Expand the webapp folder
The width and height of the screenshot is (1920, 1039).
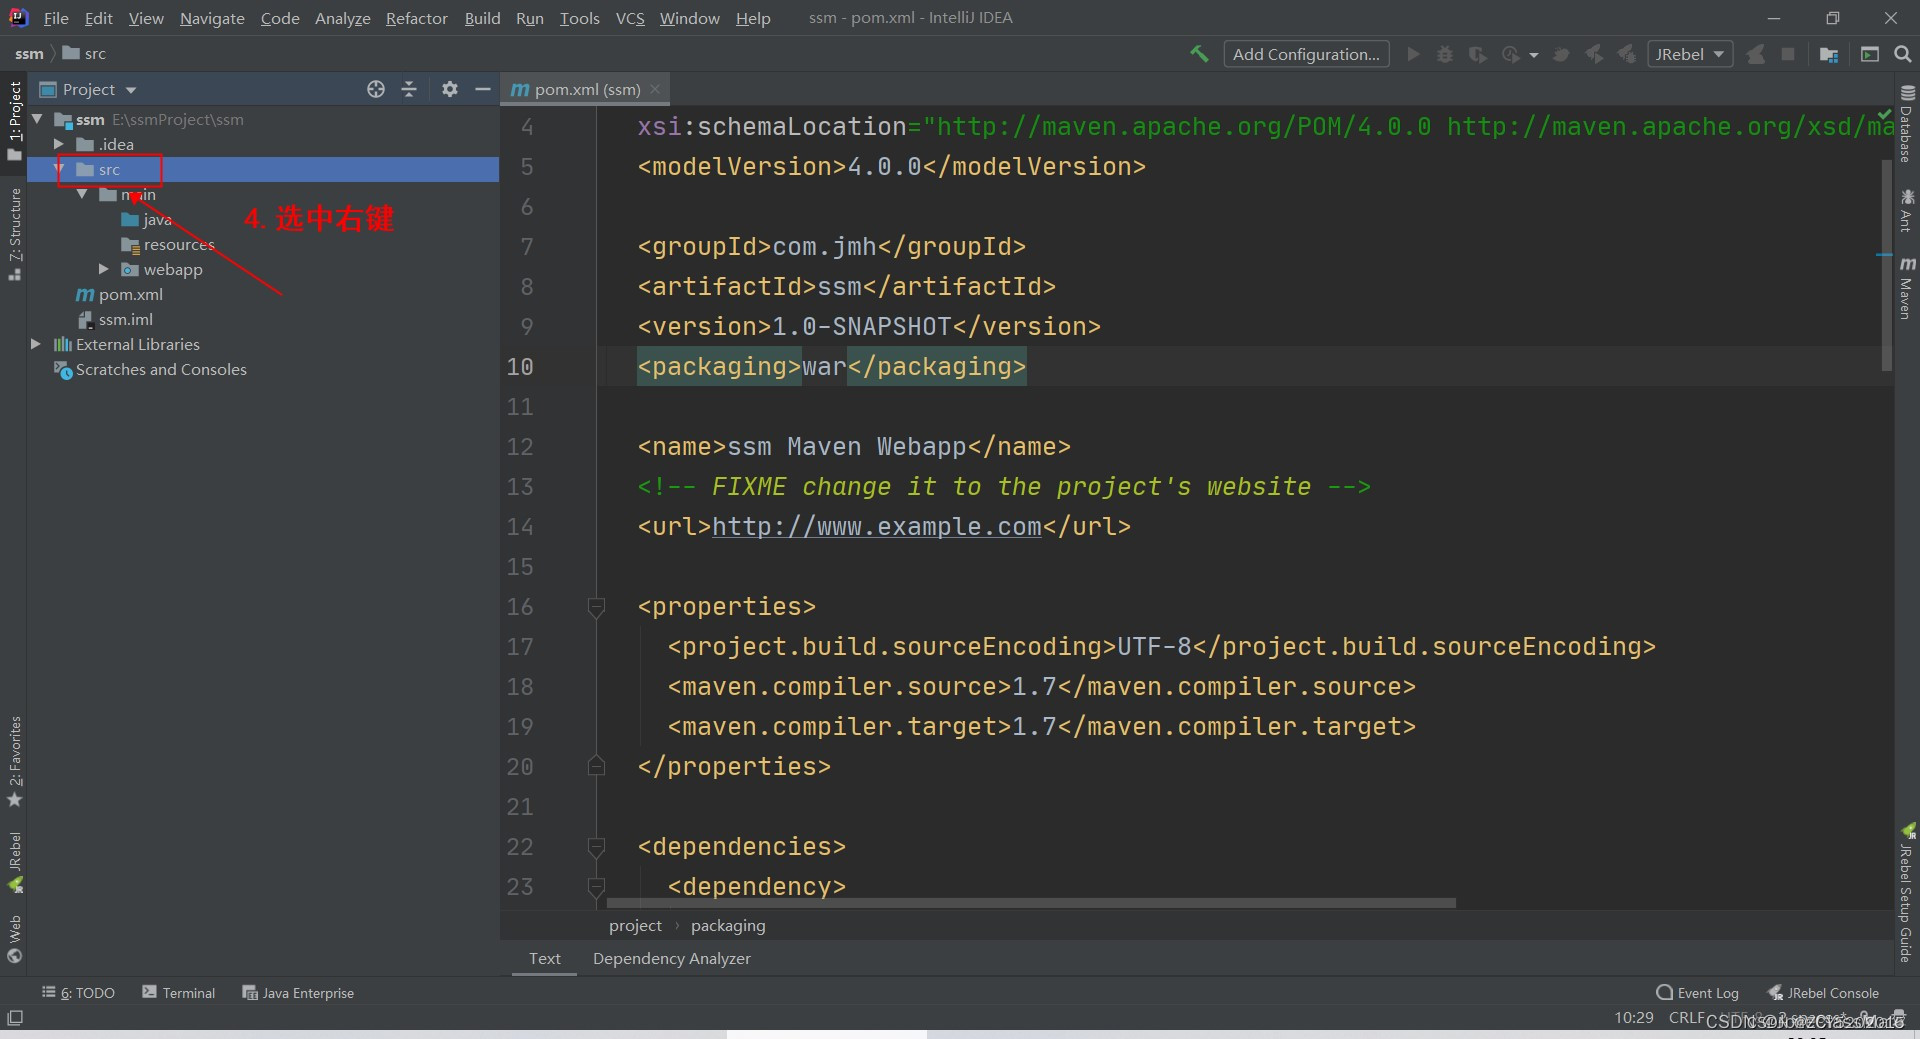(103, 269)
